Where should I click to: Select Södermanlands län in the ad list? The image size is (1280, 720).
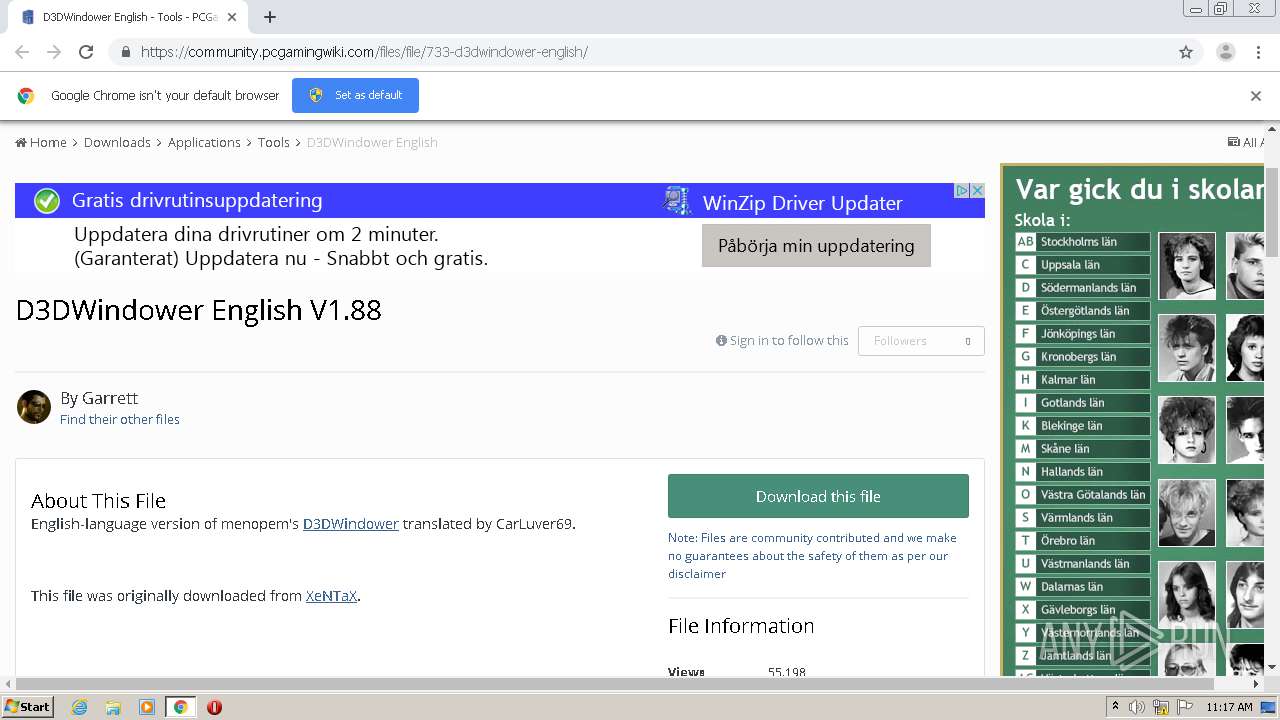pos(1082,288)
